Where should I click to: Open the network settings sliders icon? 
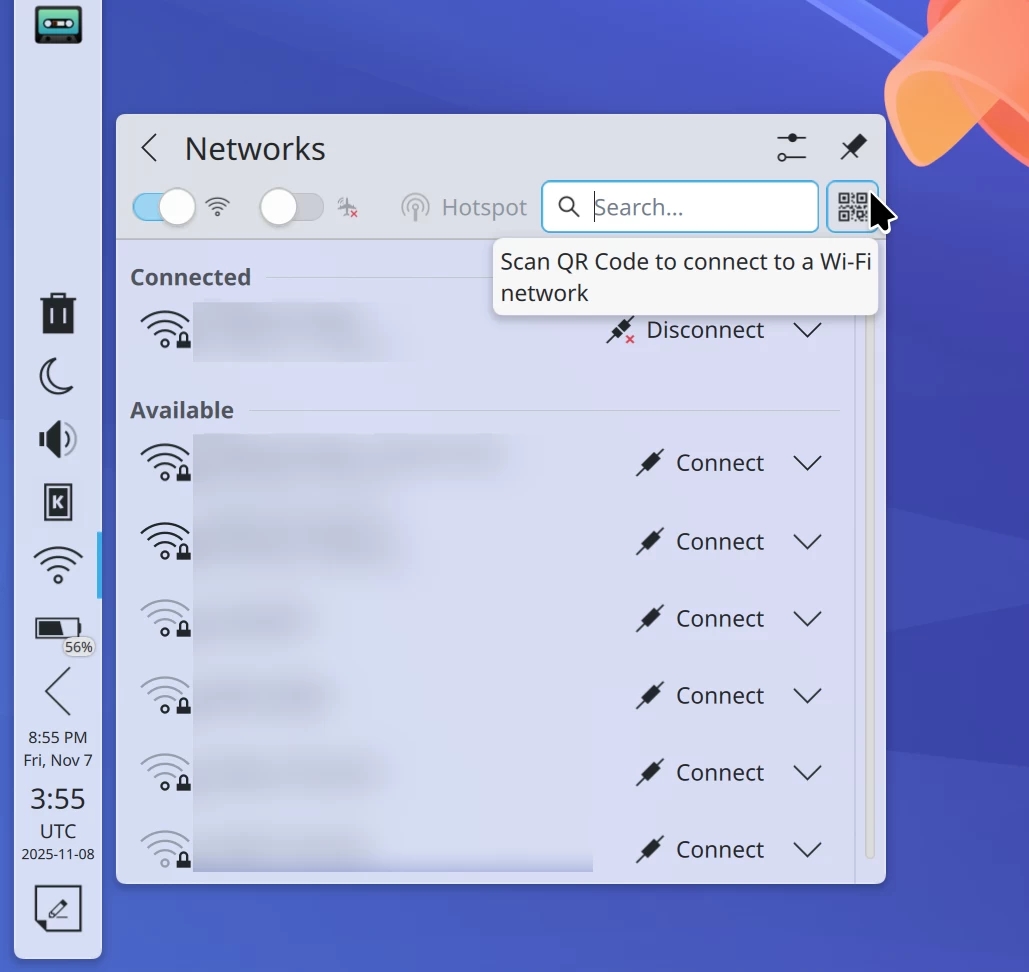[x=791, y=146]
